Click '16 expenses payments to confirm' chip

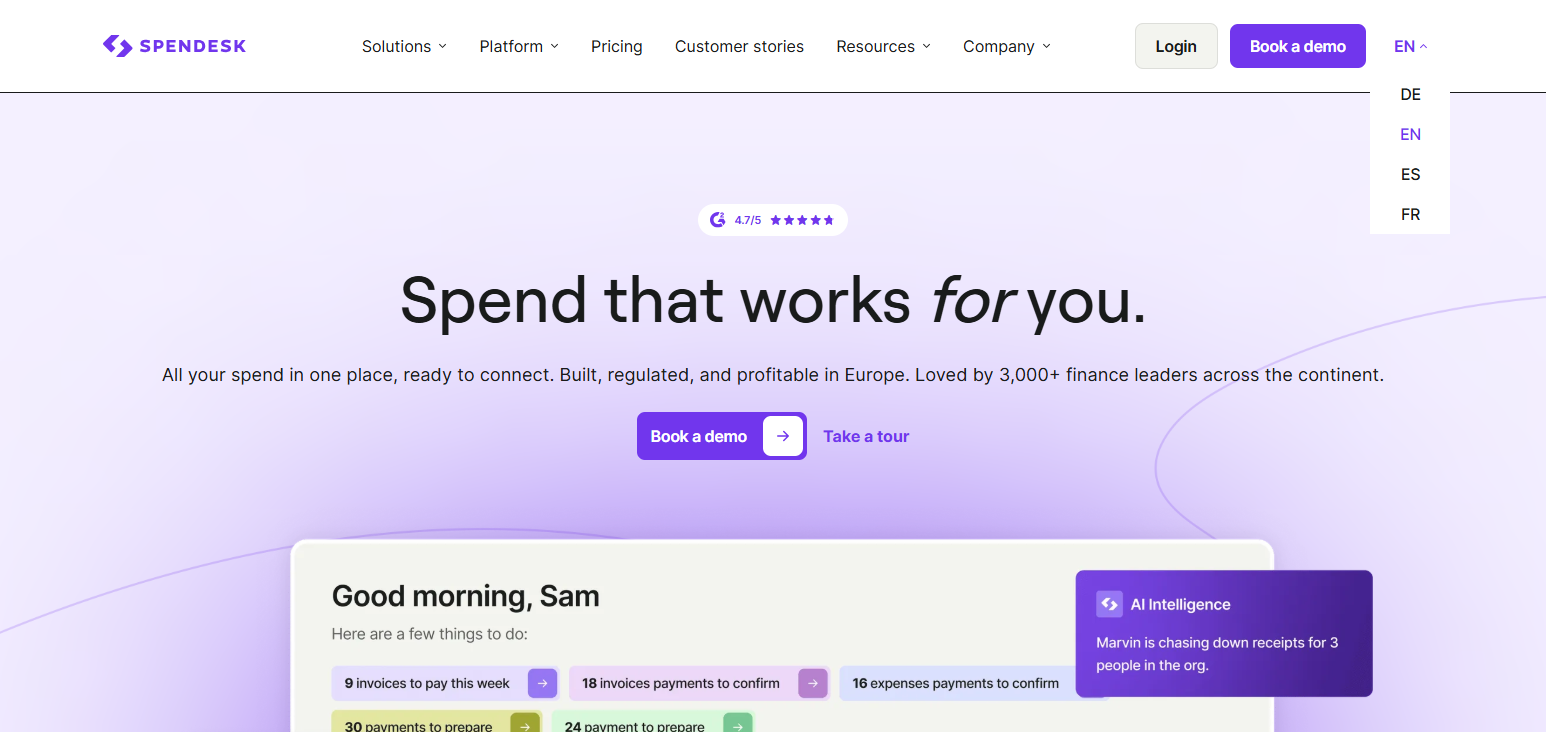pyautogui.click(x=958, y=683)
